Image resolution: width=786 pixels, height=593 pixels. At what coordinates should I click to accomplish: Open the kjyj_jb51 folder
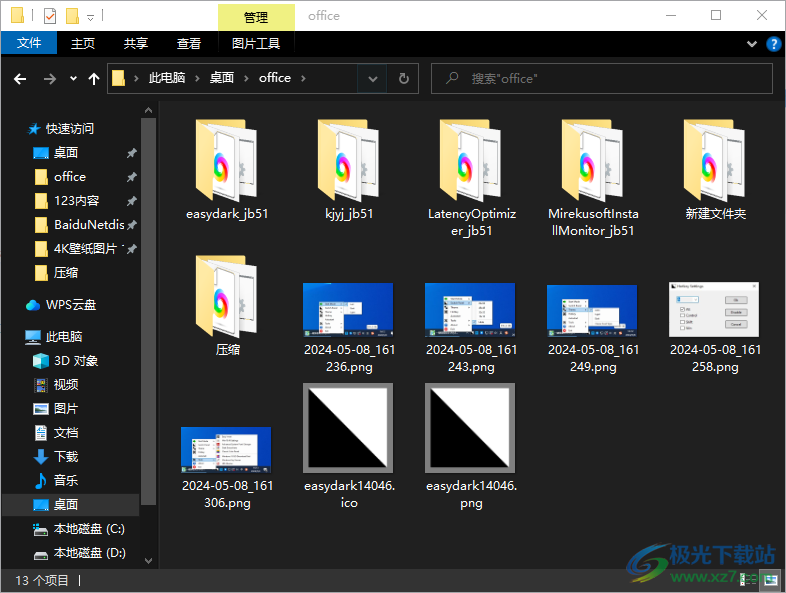349,170
